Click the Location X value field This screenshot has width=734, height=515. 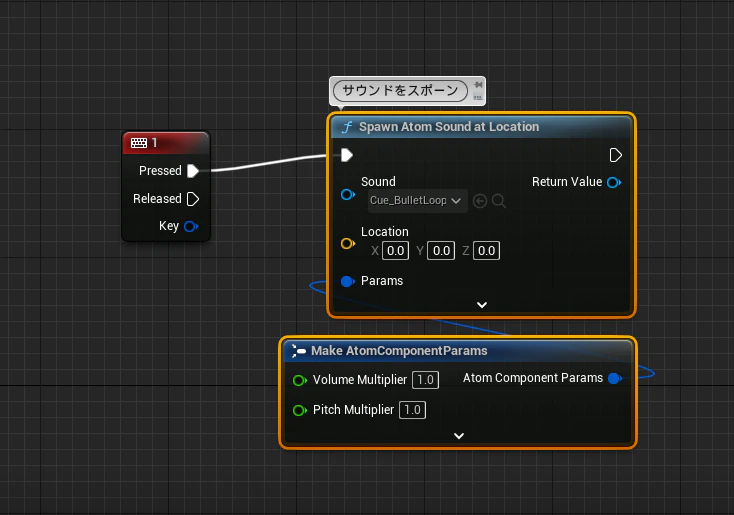396,250
